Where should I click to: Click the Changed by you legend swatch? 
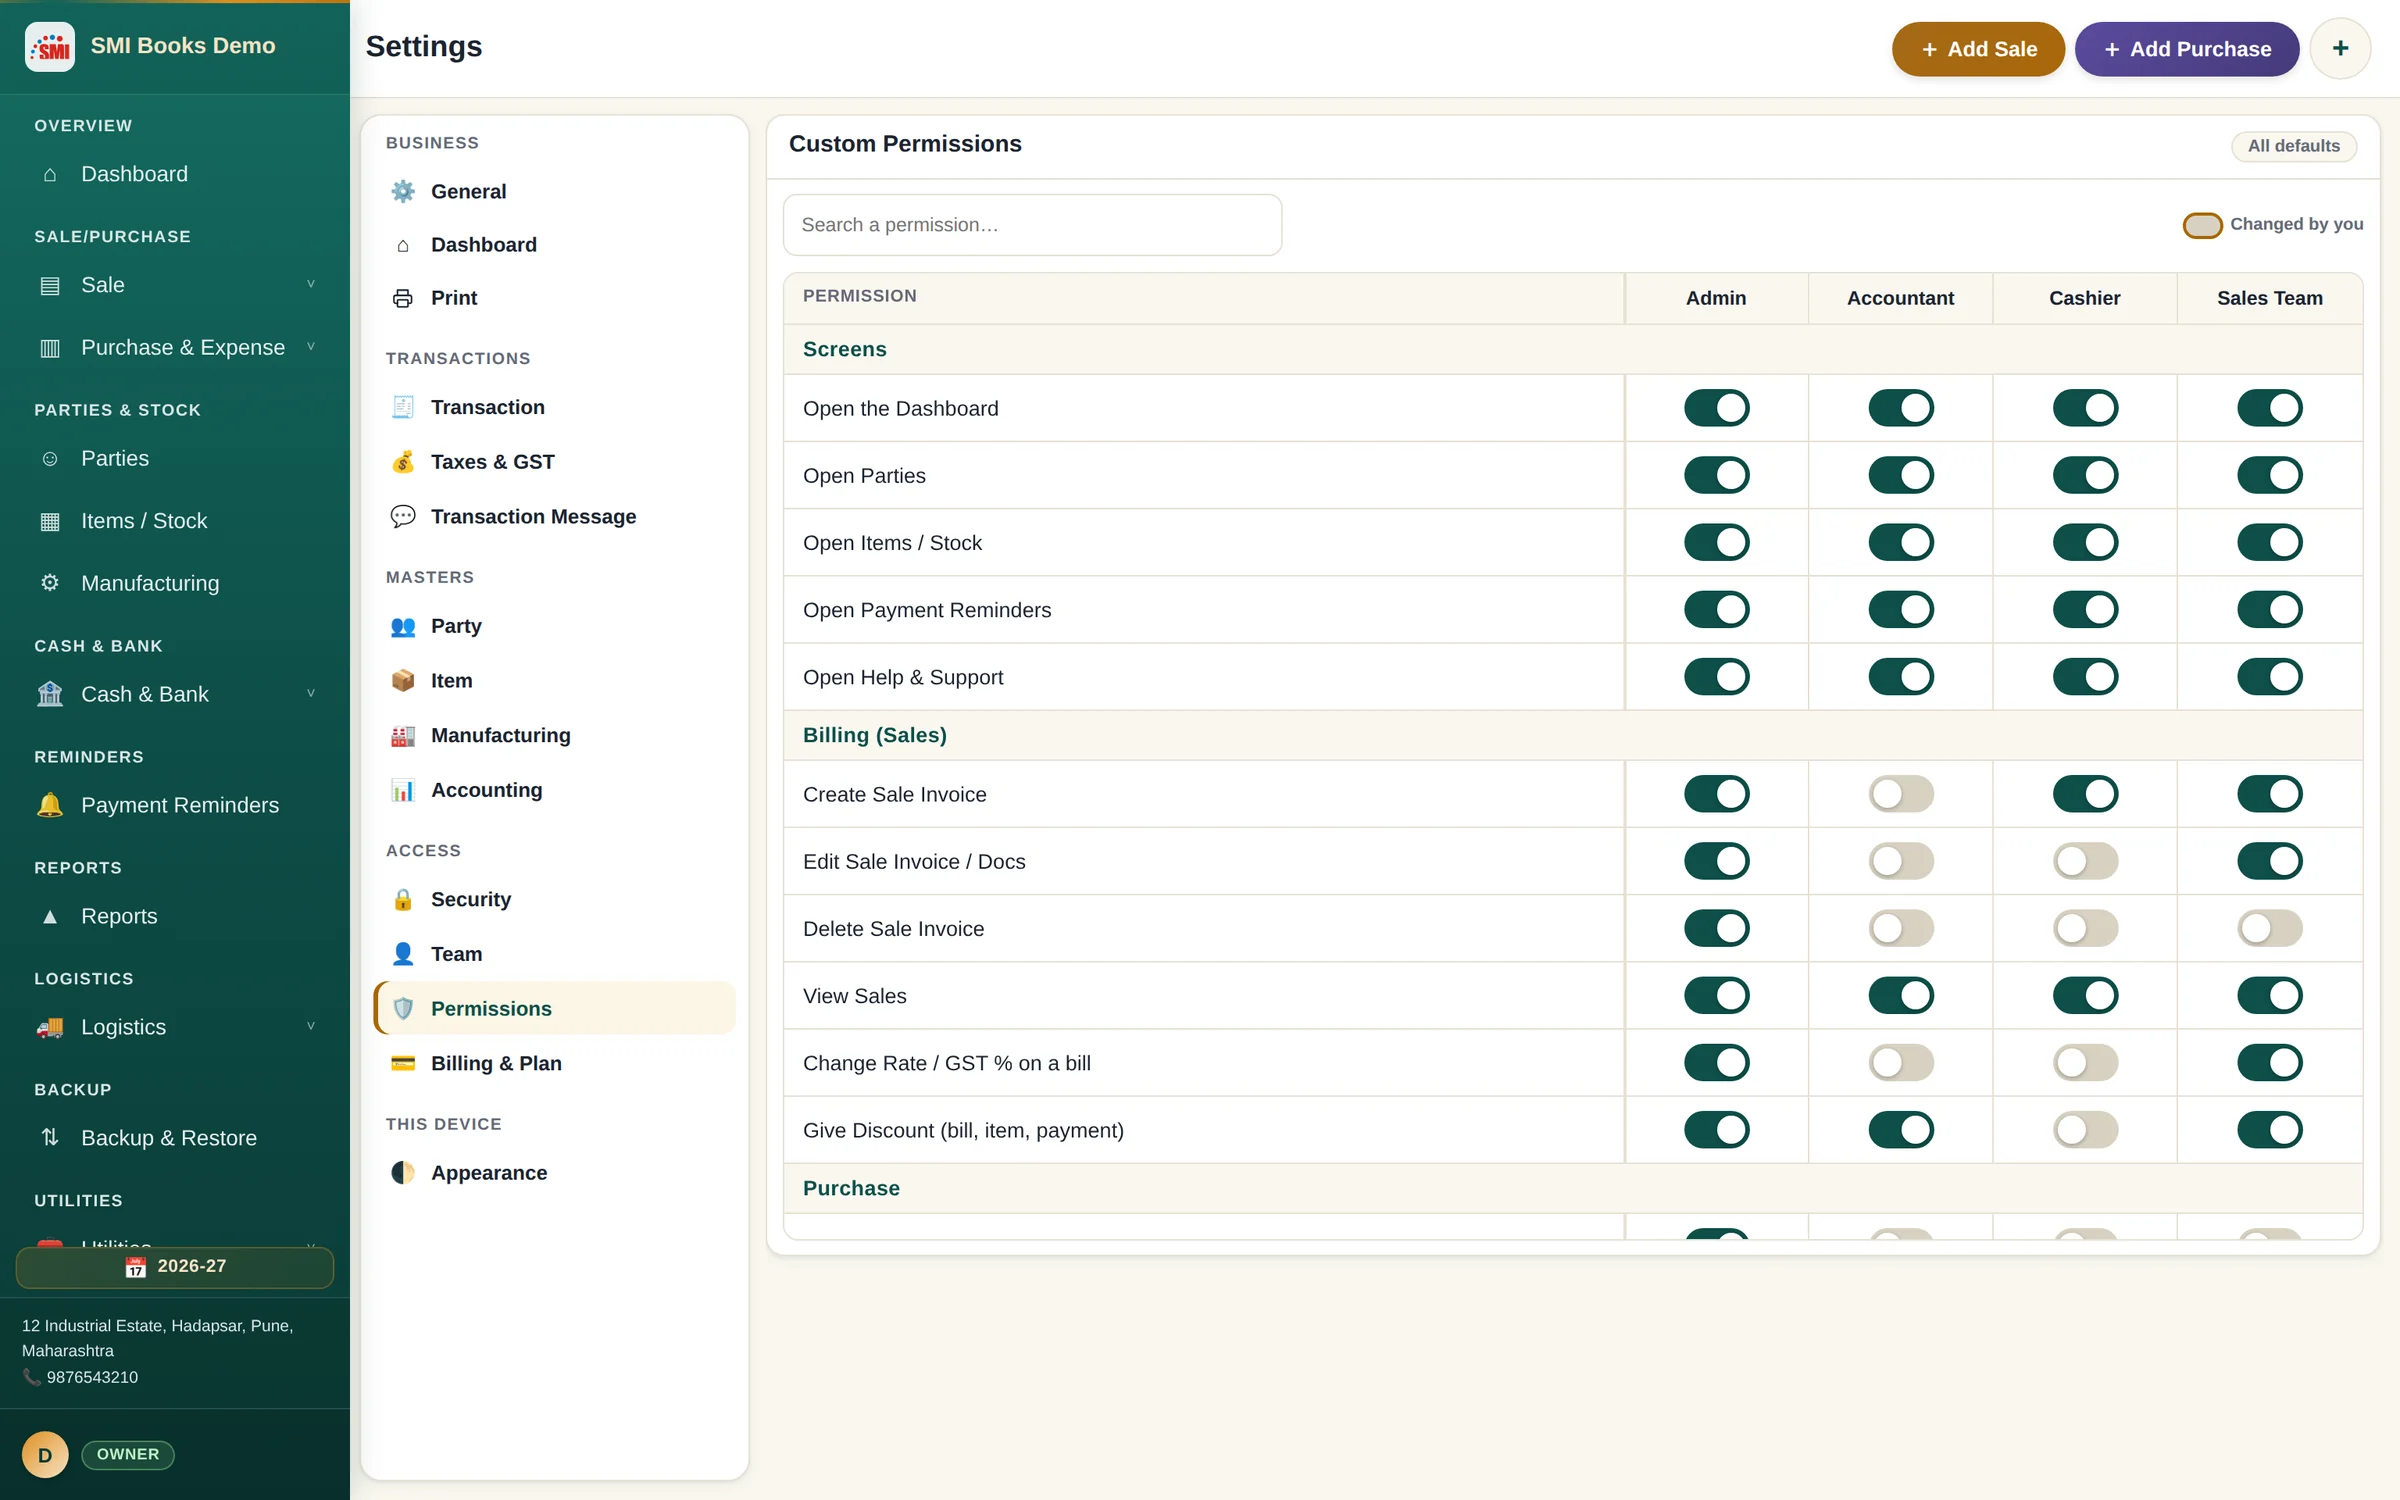pos(2202,225)
